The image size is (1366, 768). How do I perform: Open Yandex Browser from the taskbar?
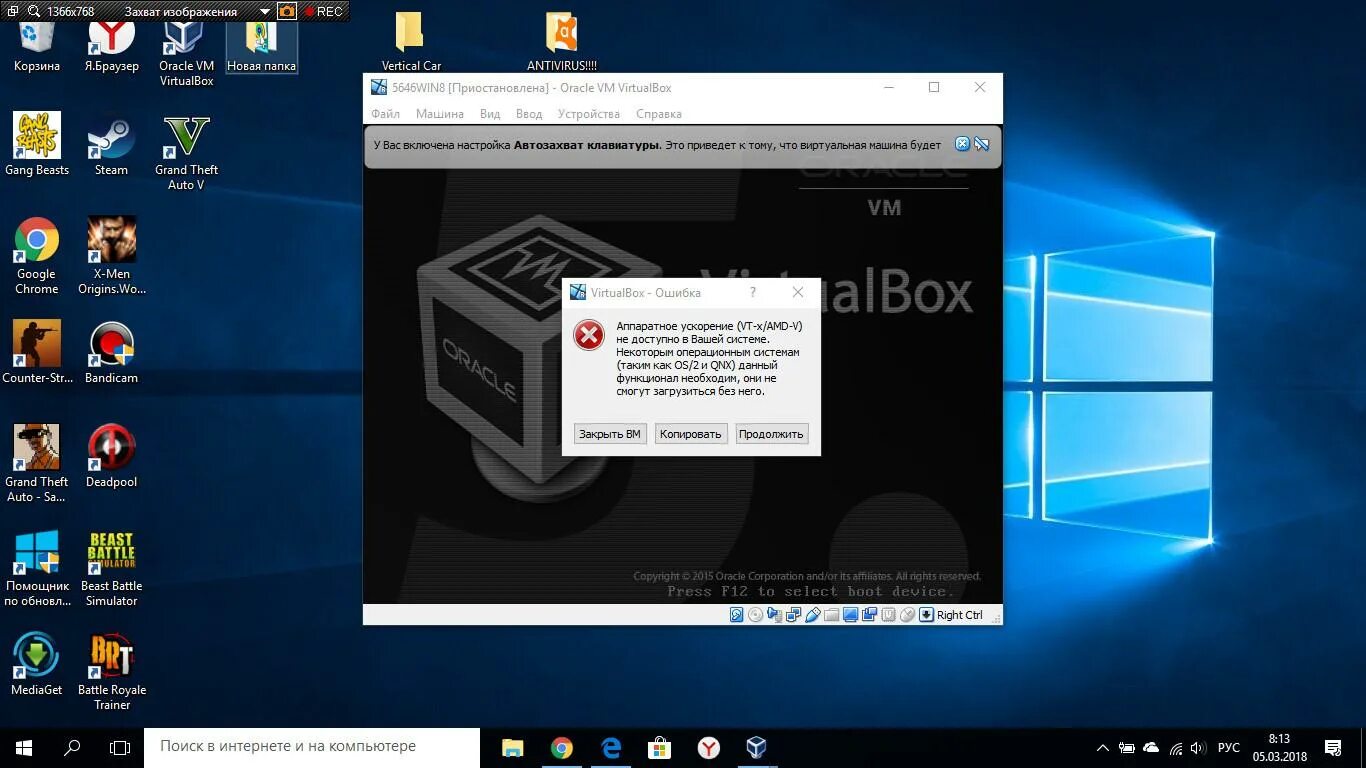709,747
